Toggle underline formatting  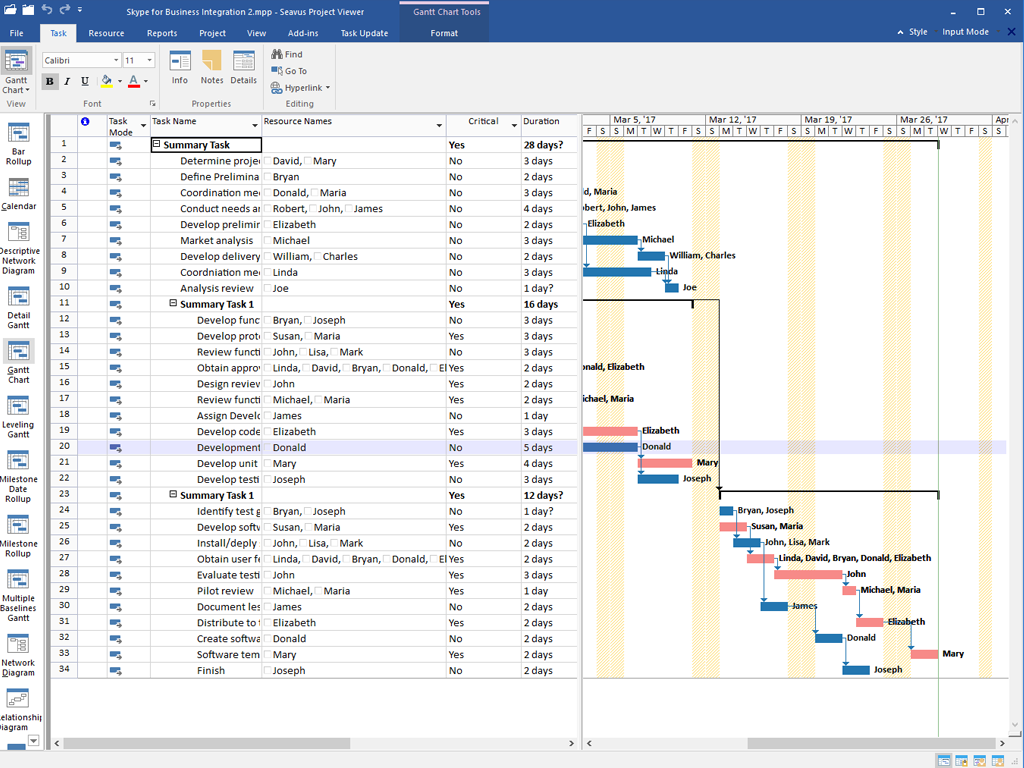(84, 81)
